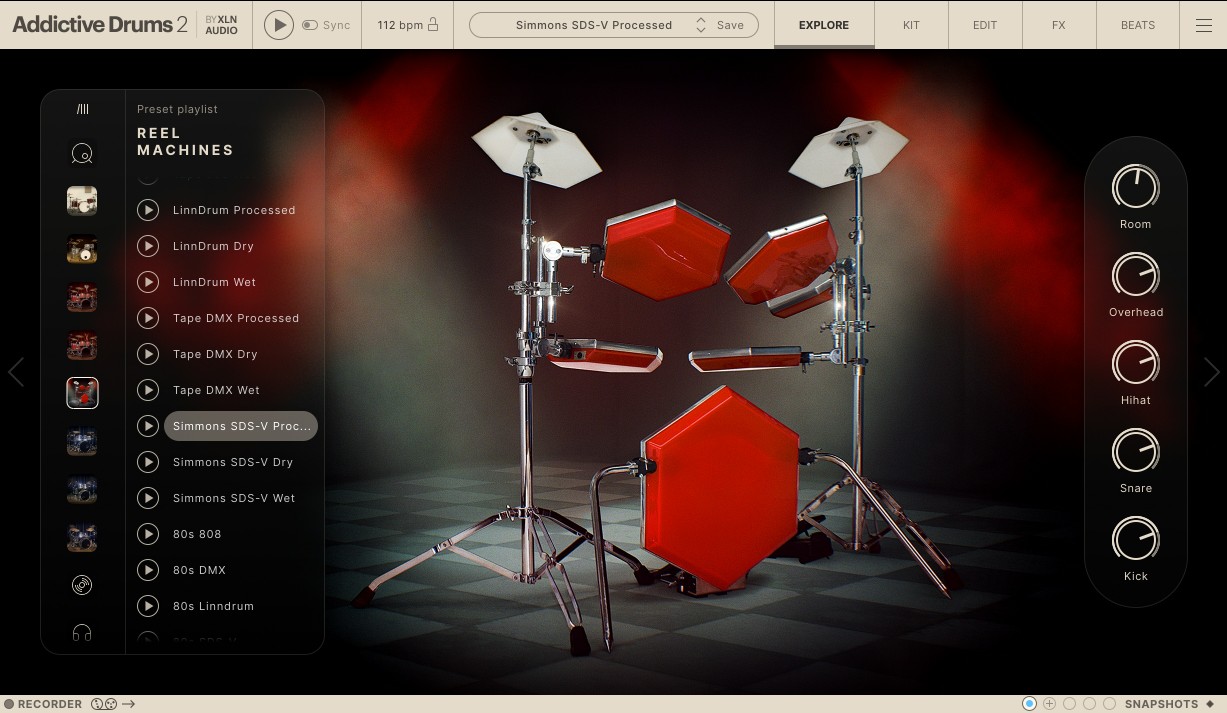The height and width of the screenshot is (713, 1227).
Task: Click the Recorder record dot
Action: pyautogui.click(x=9, y=704)
